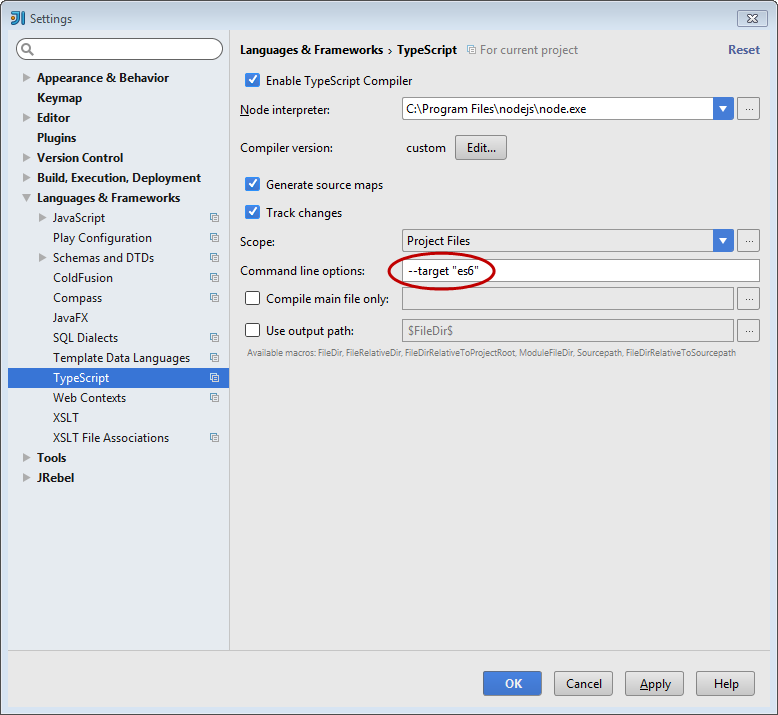Open Help for settings dialog

[x=725, y=684]
